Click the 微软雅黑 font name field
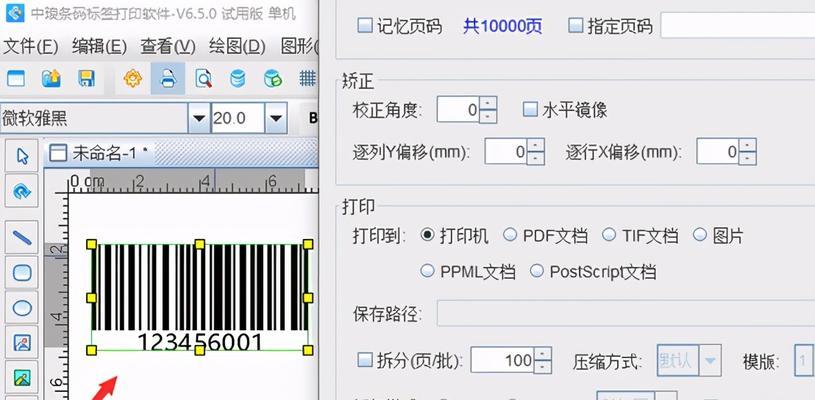 click(94, 118)
